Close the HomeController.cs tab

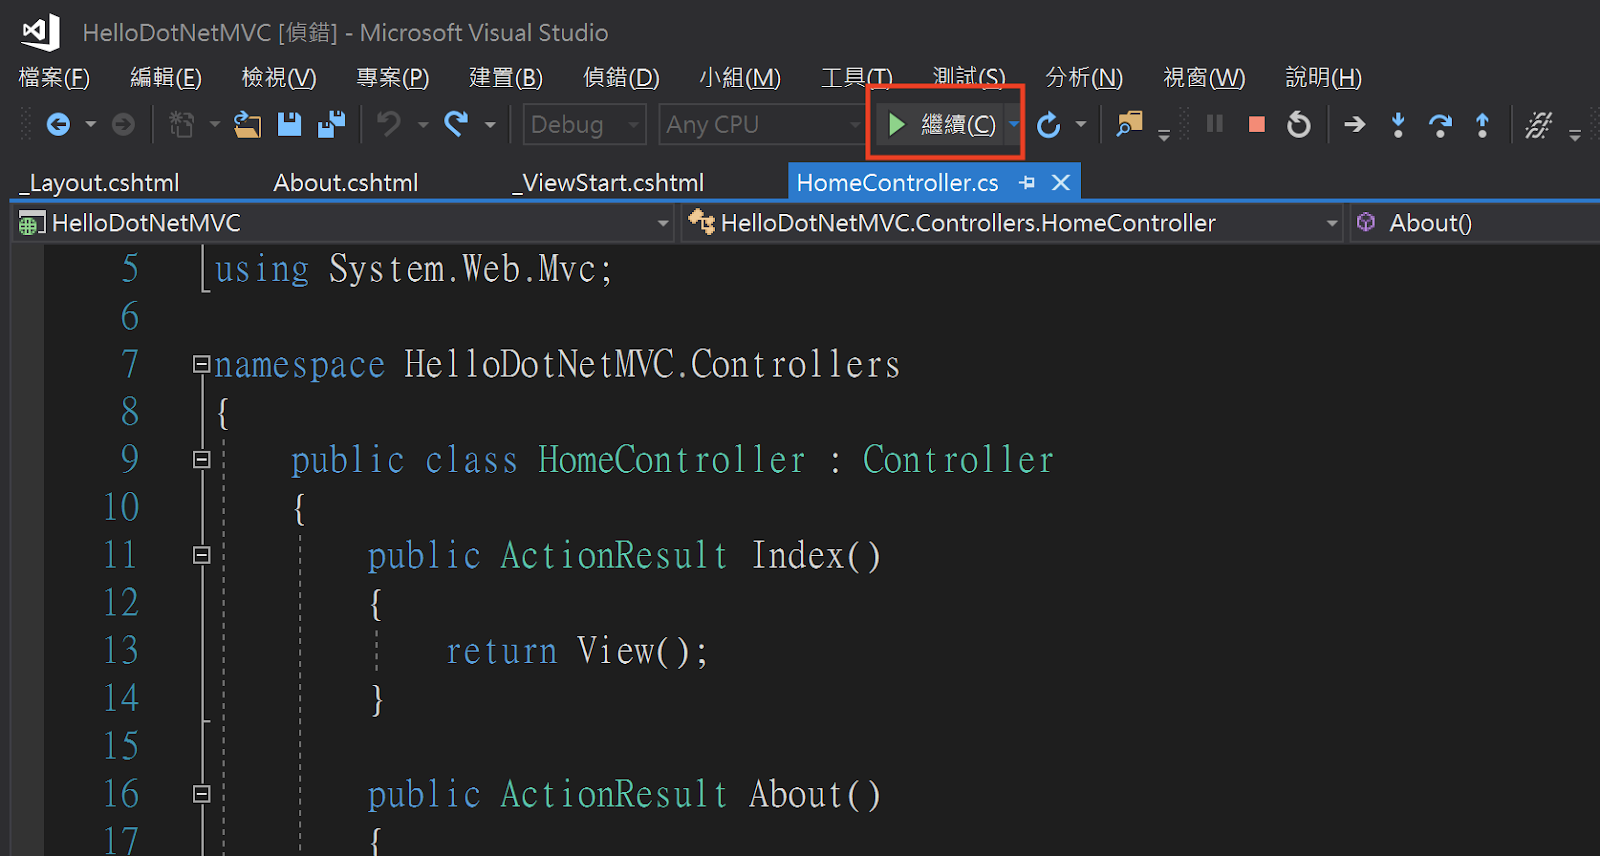pyautogui.click(x=1061, y=182)
